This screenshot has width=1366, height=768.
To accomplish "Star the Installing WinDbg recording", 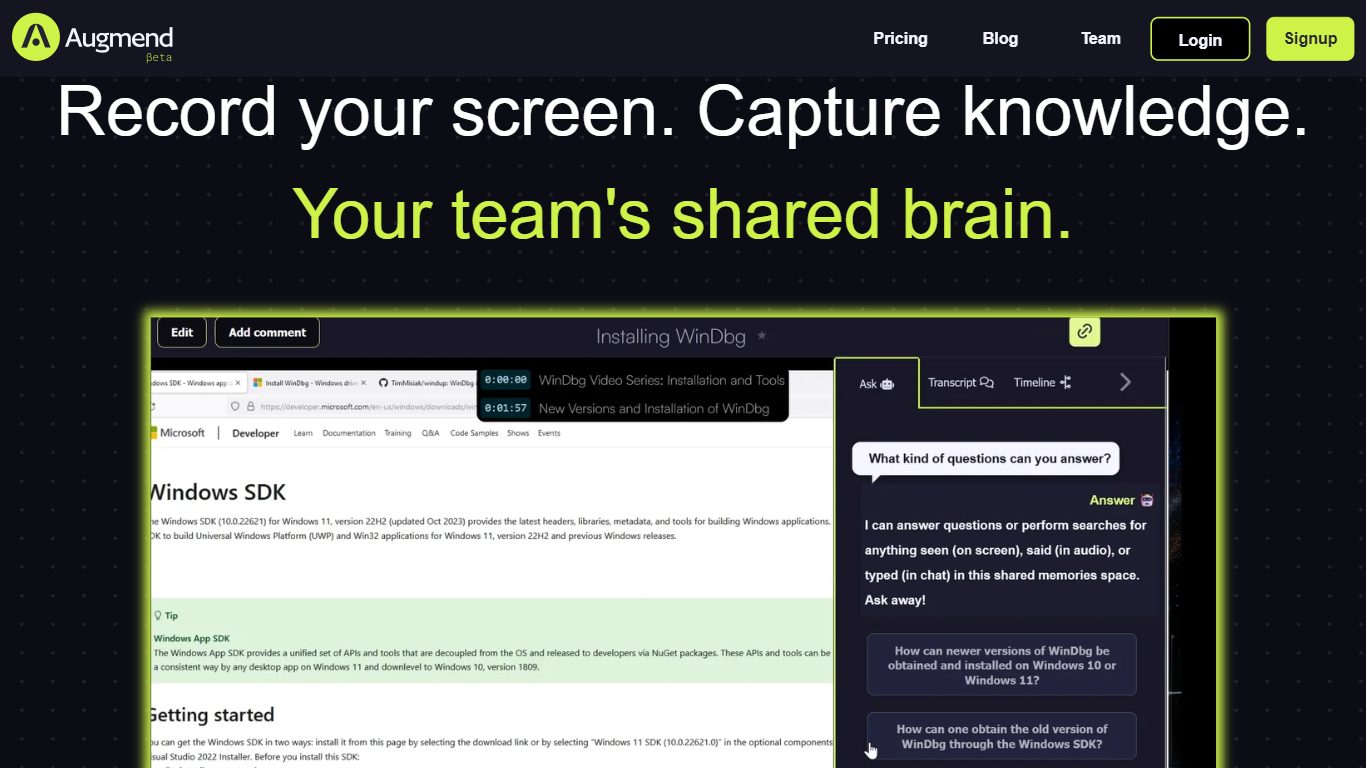I will point(762,336).
